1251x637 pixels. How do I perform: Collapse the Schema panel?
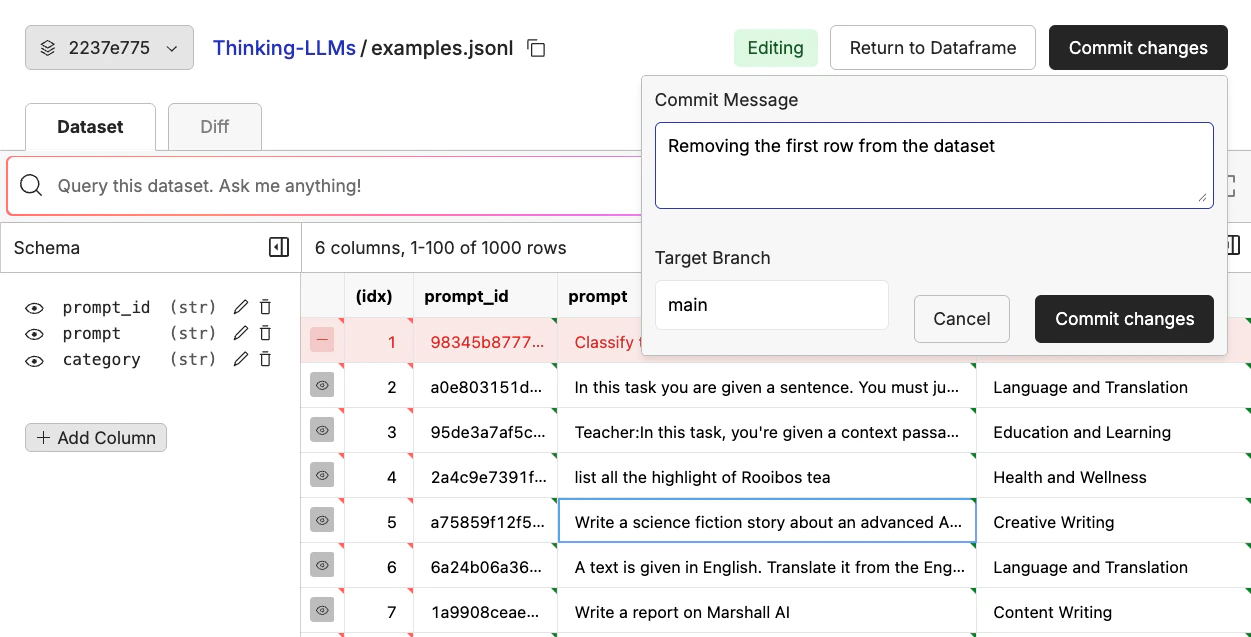click(x=279, y=246)
